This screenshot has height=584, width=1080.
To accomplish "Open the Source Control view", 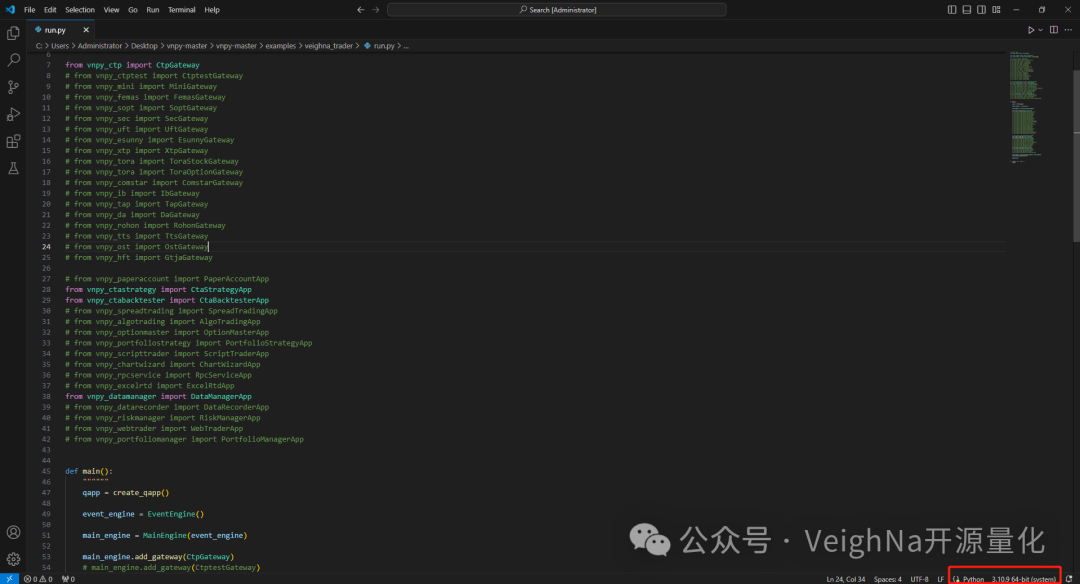I will [13, 87].
